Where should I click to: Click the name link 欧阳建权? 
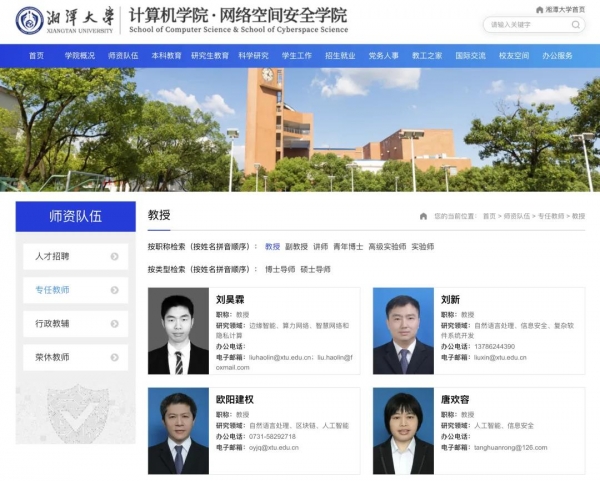234,399
